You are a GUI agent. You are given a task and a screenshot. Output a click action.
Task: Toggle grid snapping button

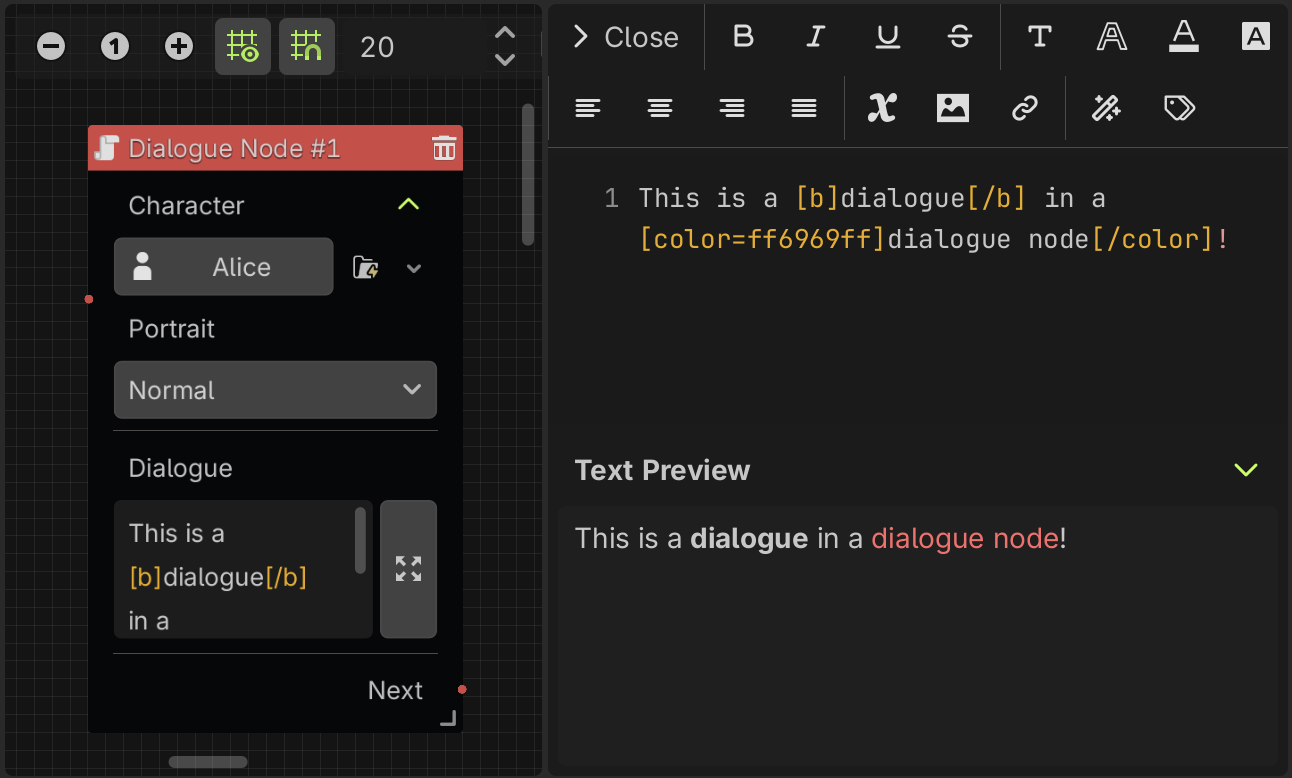[307, 46]
